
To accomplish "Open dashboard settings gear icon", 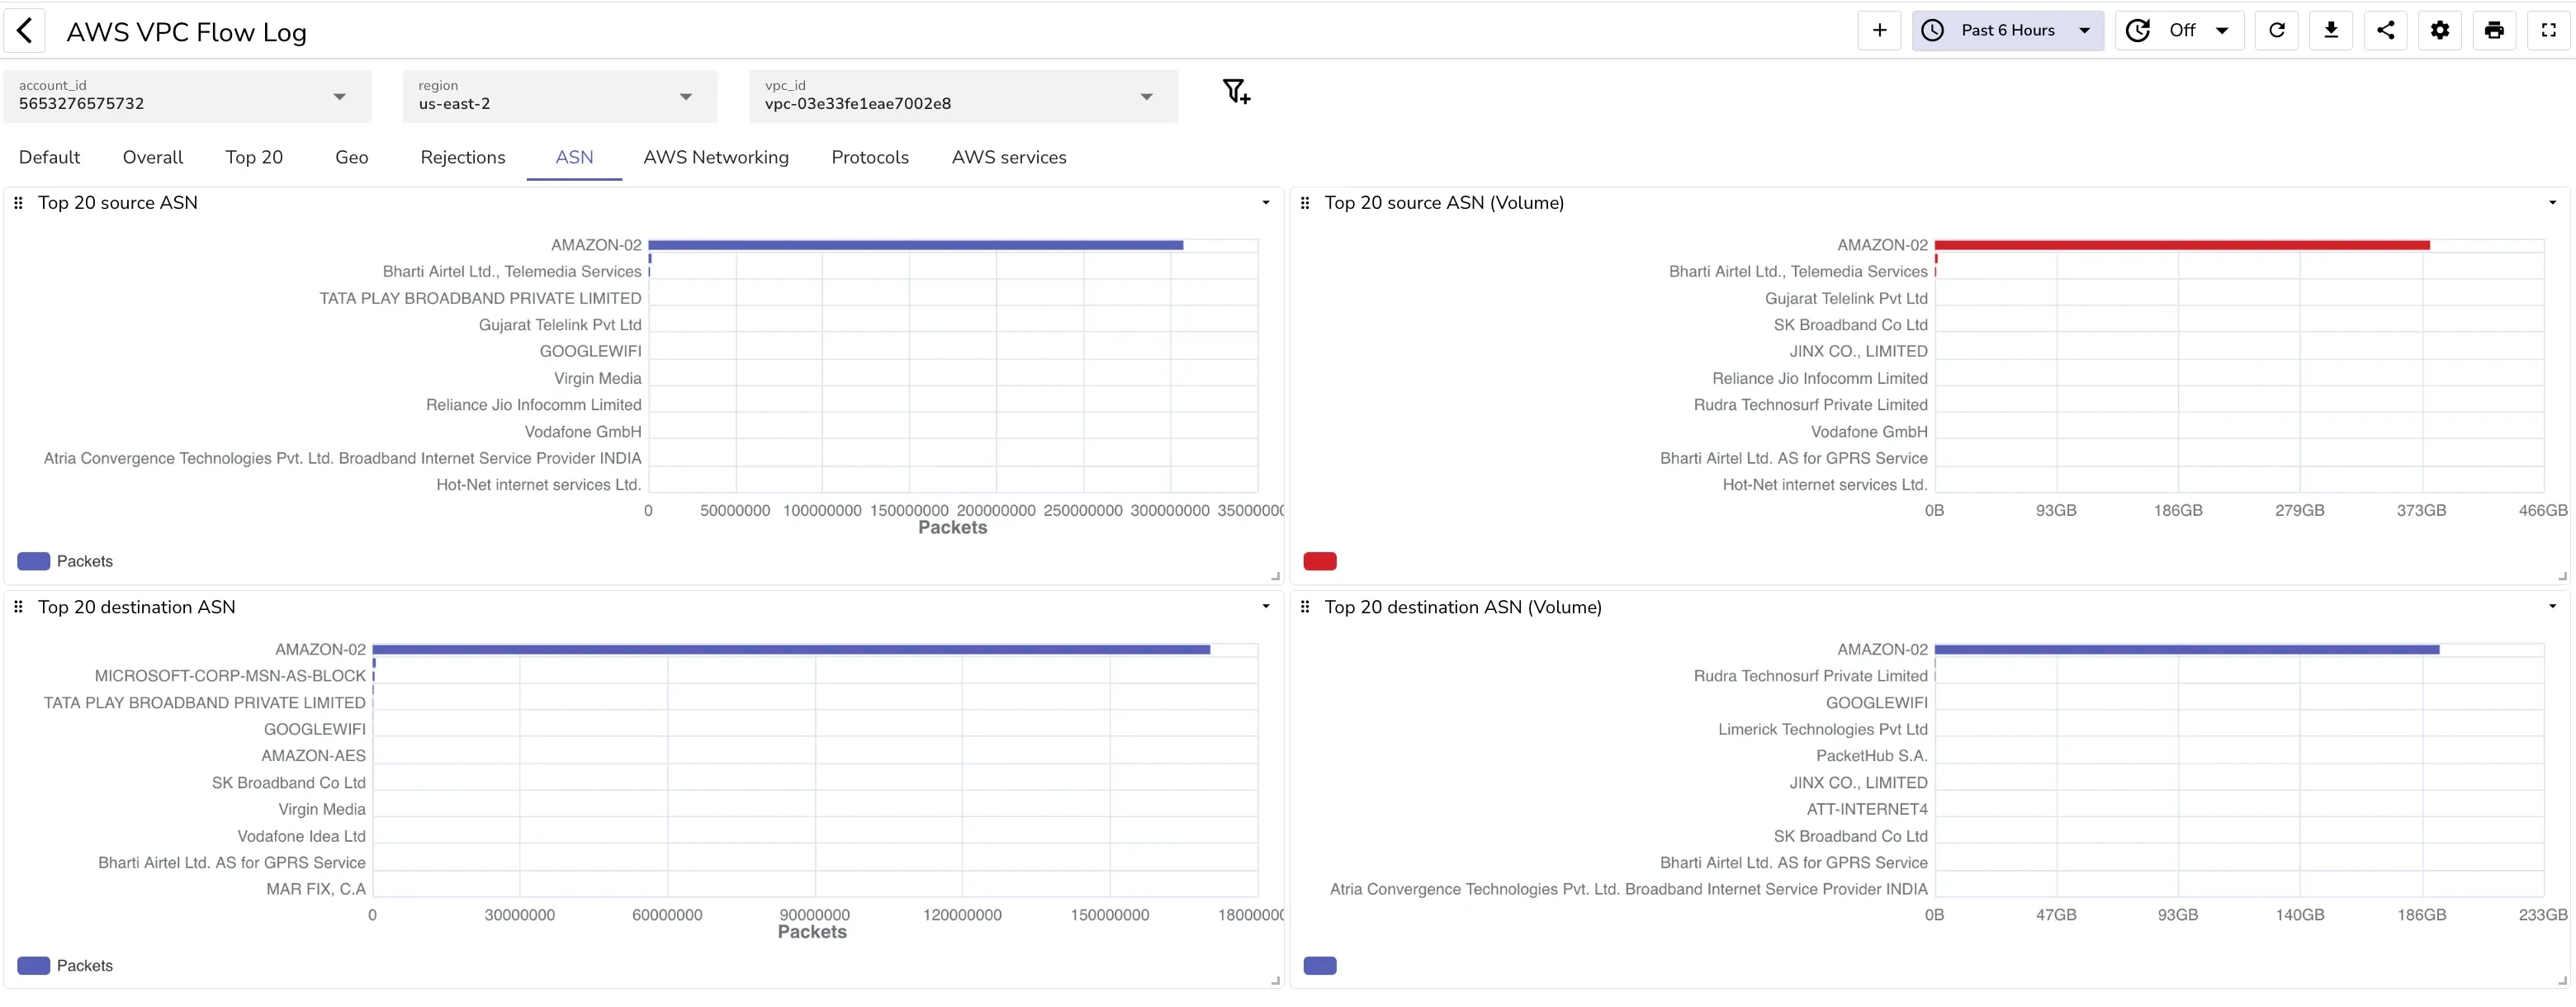I will pyautogui.click(x=2440, y=31).
